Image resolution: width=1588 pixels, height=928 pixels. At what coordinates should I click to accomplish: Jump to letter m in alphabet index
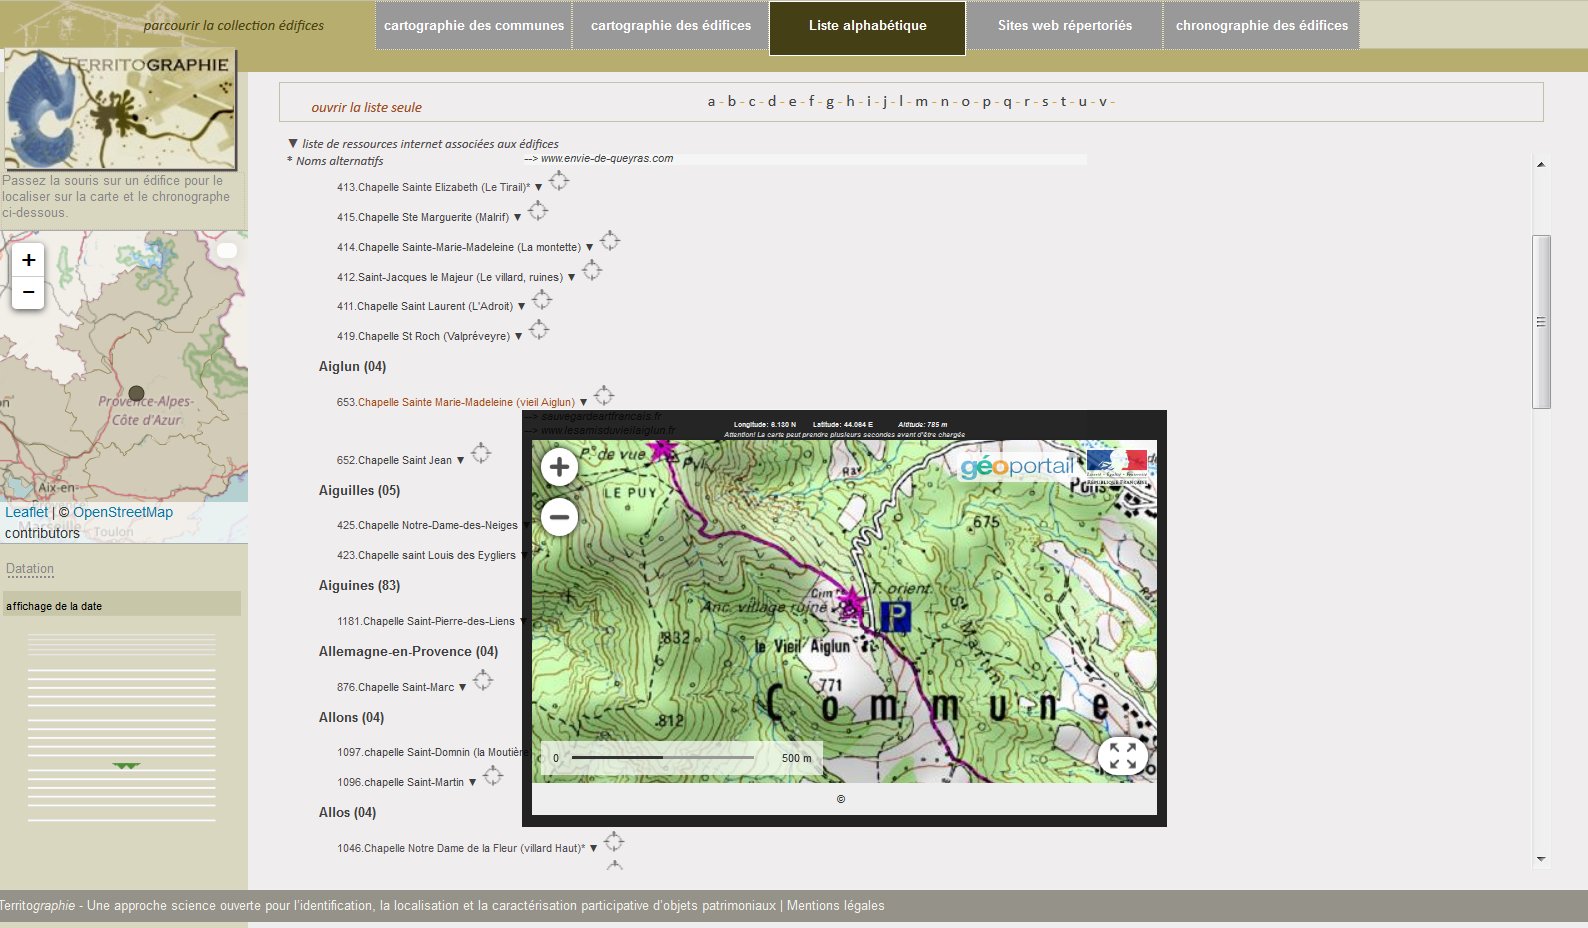(921, 101)
